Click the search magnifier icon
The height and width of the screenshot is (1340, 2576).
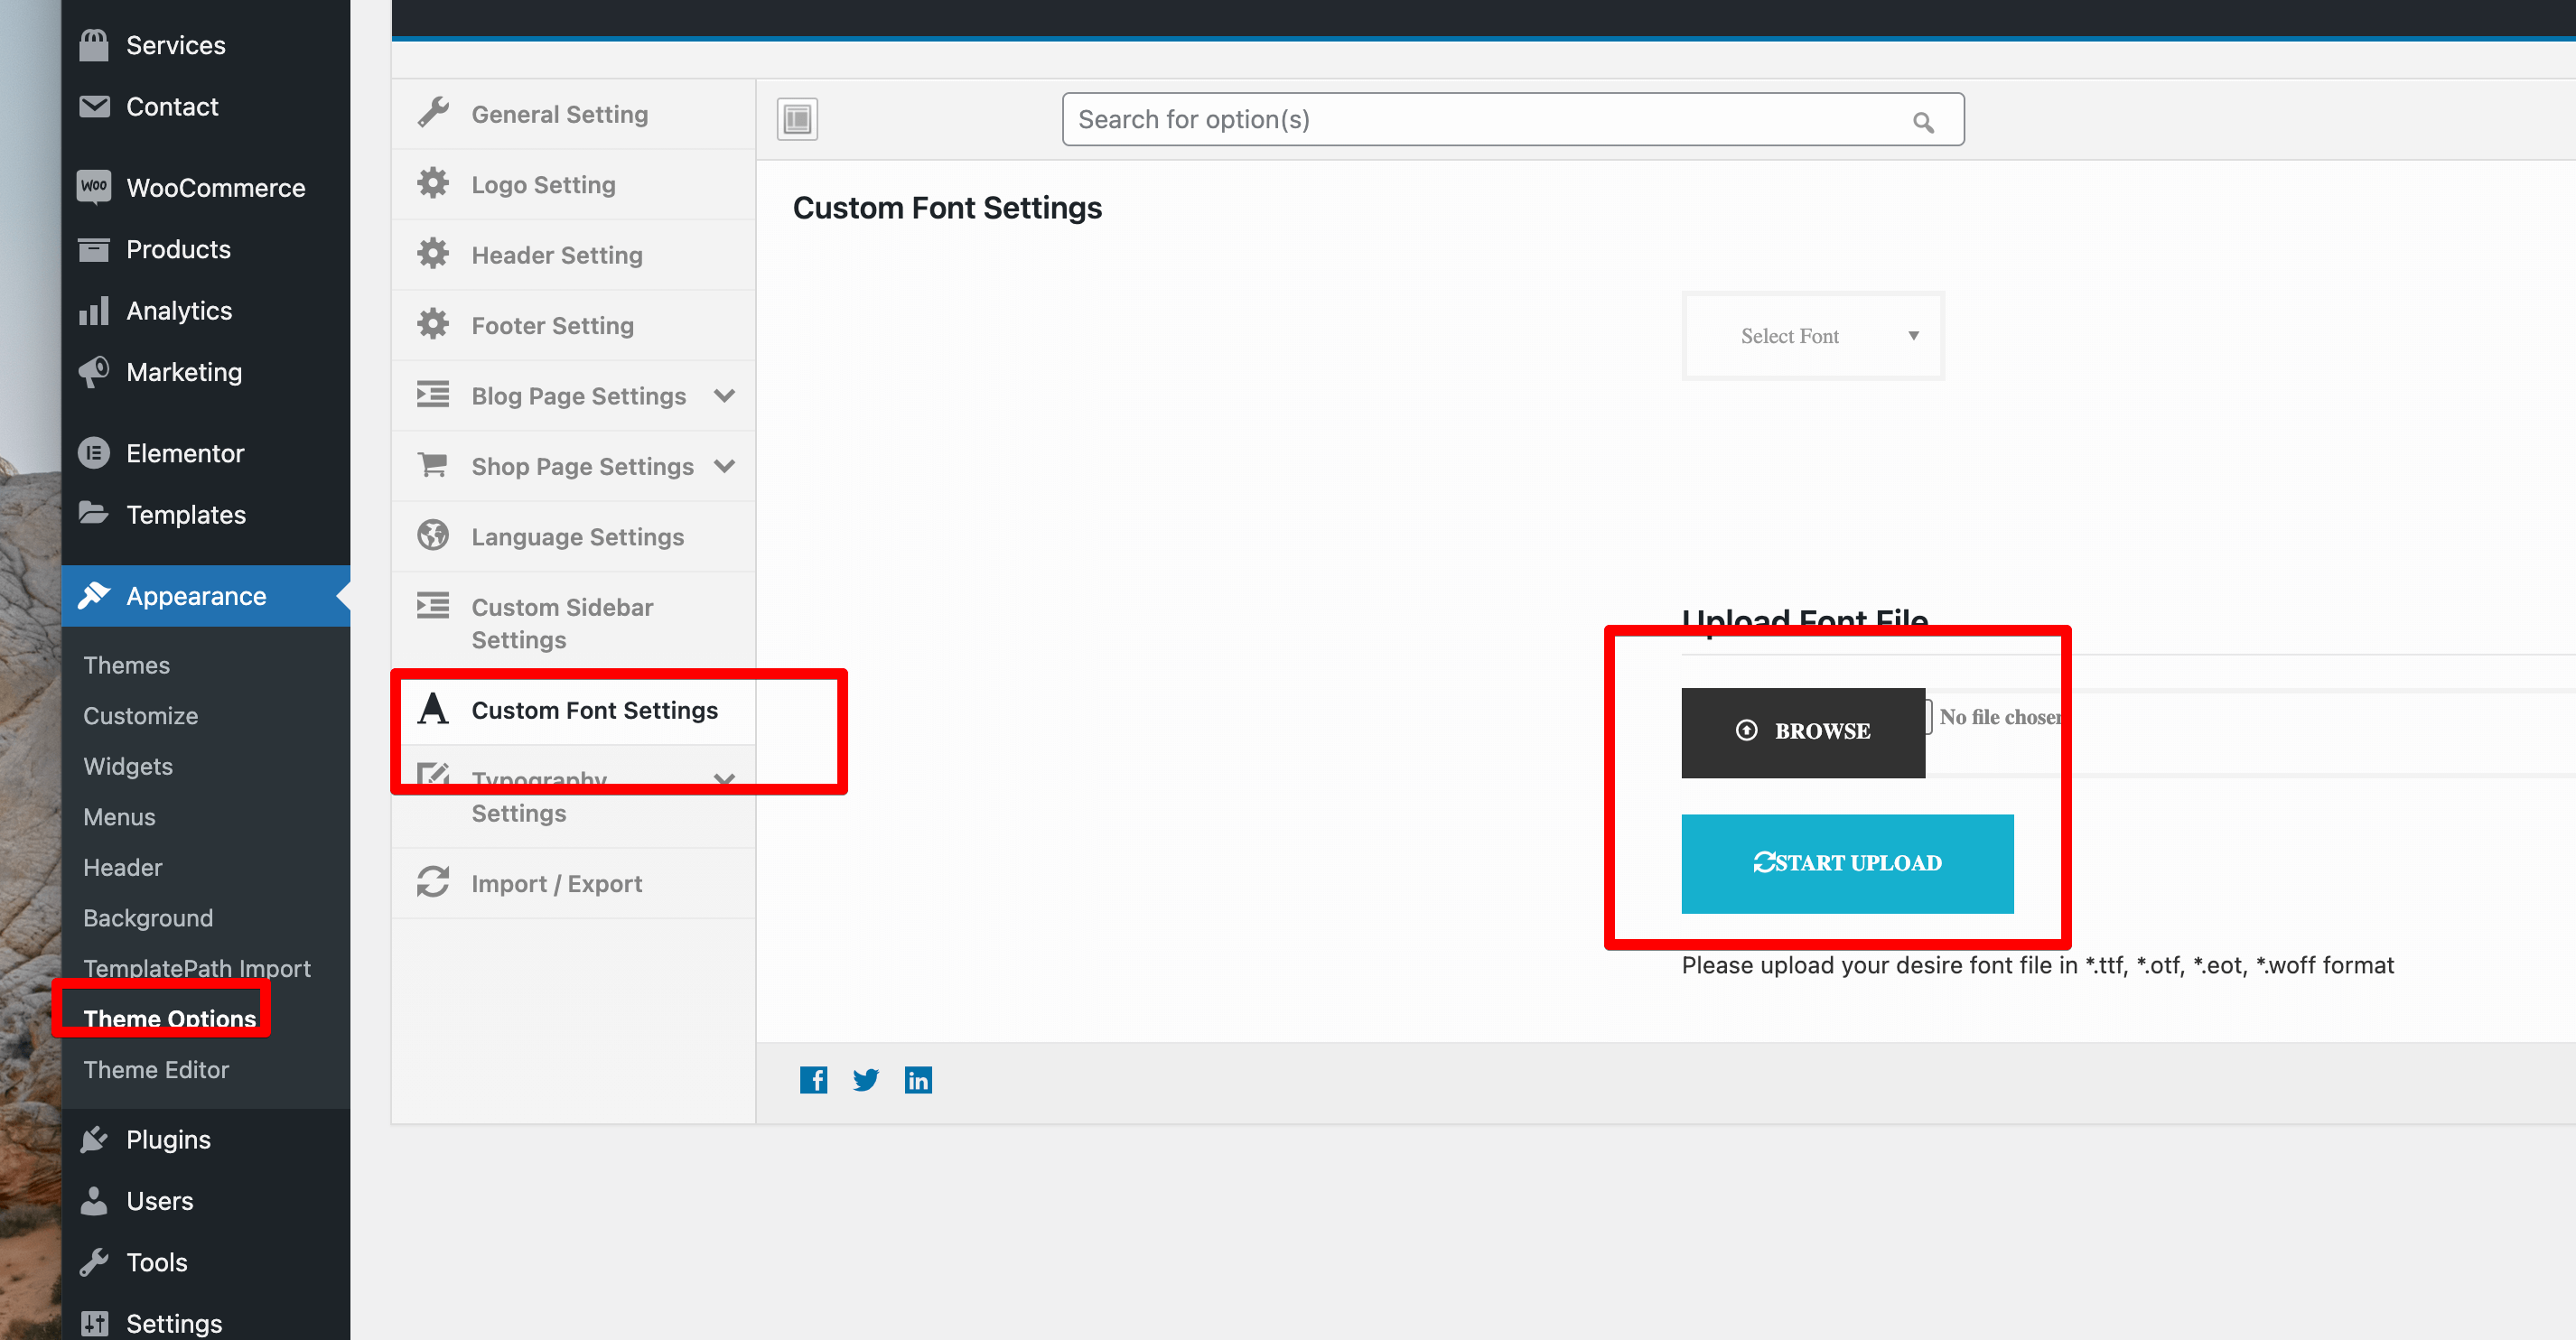coord(1923,122)
